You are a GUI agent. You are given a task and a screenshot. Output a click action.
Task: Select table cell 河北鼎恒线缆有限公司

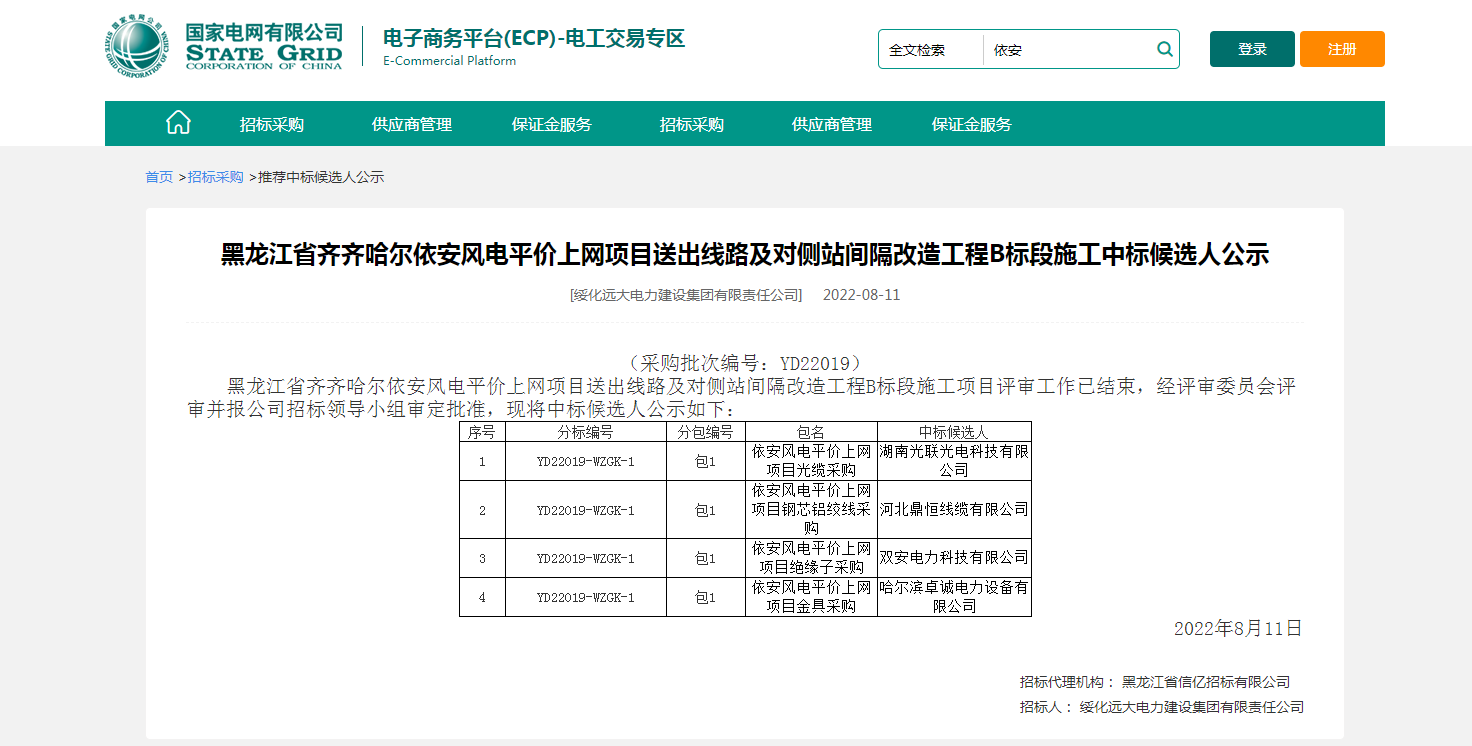(954, 510)
